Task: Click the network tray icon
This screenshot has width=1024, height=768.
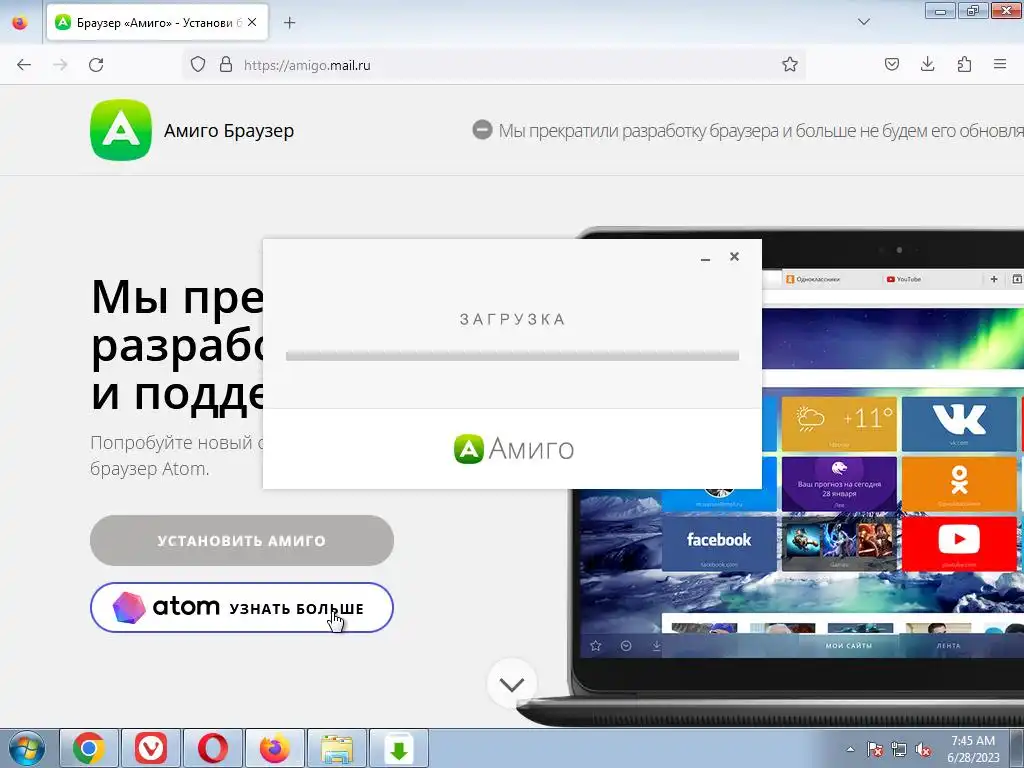Action: tap(899, 749)
